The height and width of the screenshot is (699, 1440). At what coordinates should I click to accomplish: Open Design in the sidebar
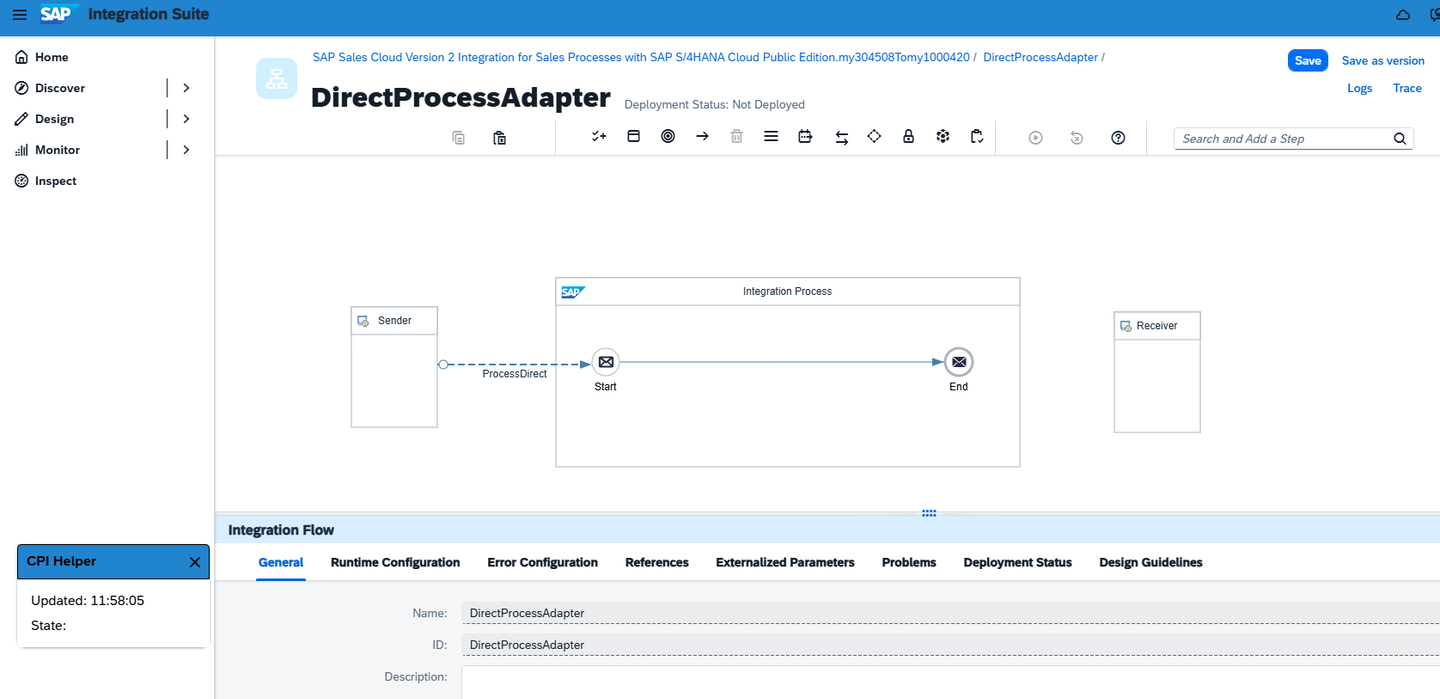[54, 119]
